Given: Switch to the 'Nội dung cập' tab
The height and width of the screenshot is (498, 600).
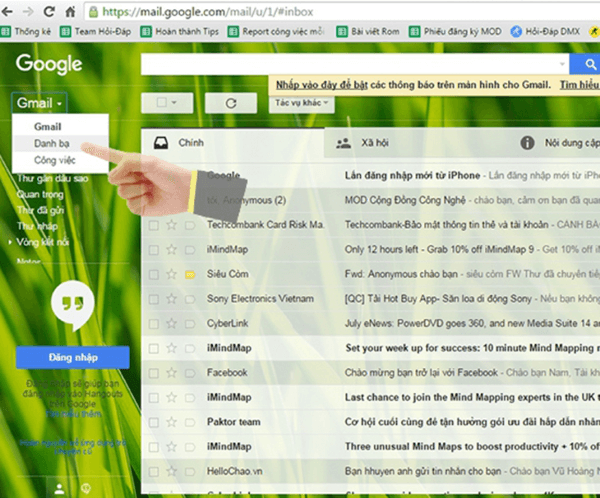Looking at the screenshot, I should [559, 143].
